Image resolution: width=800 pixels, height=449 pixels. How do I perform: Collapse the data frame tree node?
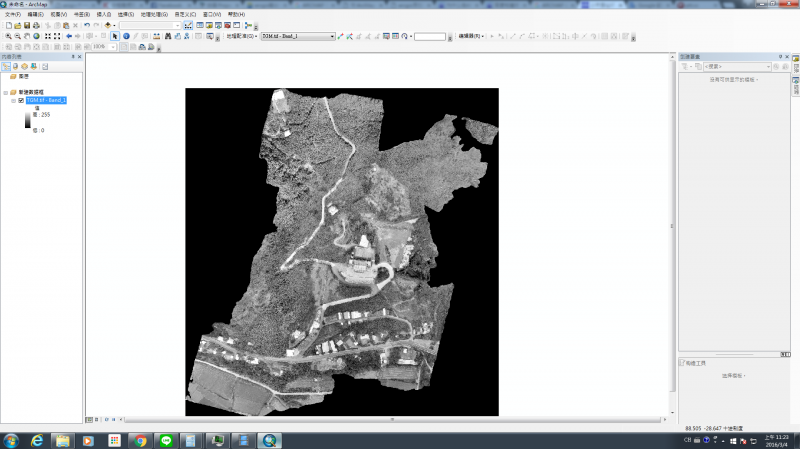click(6, 91)
